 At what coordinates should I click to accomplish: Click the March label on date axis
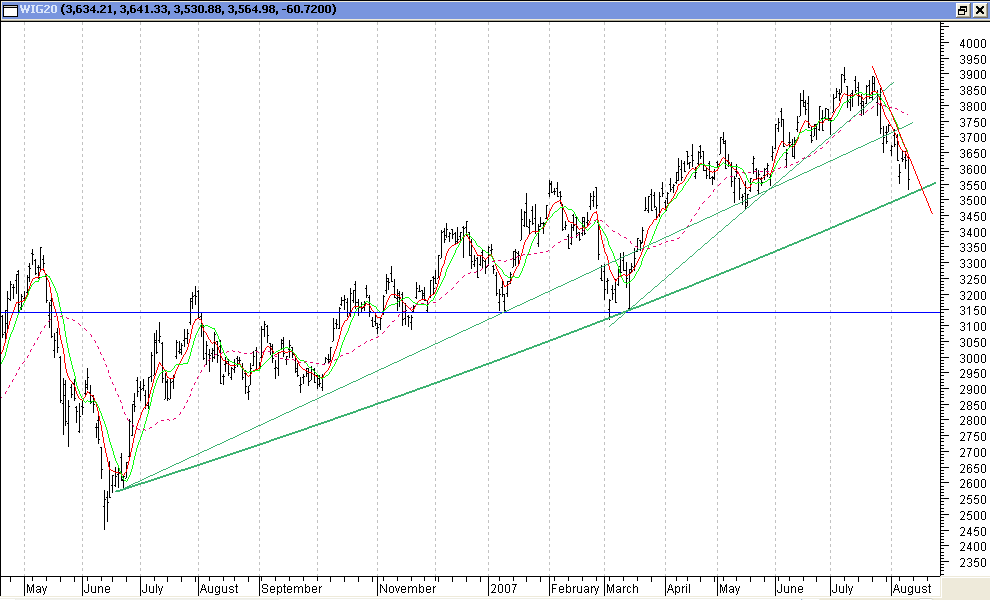[621, 589]
